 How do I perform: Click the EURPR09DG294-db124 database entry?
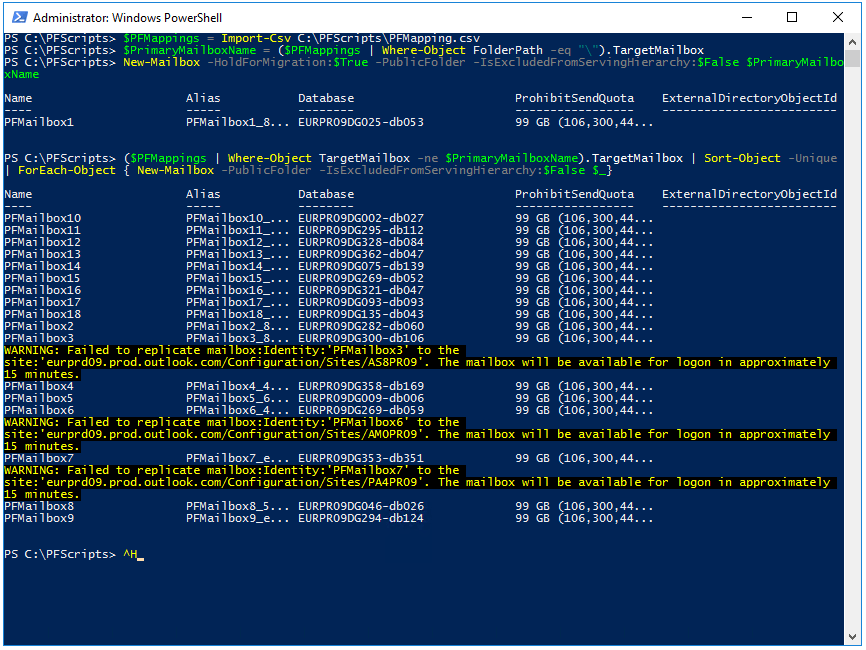coord(361,518)
